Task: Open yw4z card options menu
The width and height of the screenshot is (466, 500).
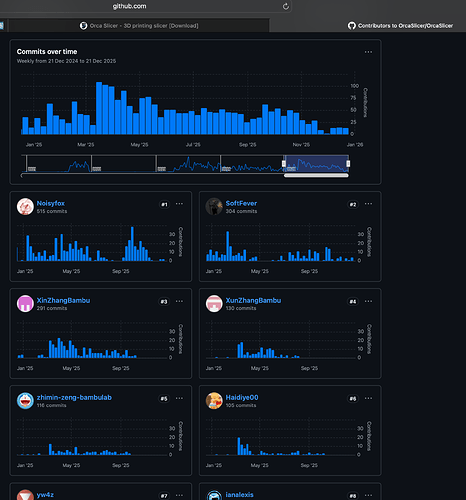Action: coord(179,495)
